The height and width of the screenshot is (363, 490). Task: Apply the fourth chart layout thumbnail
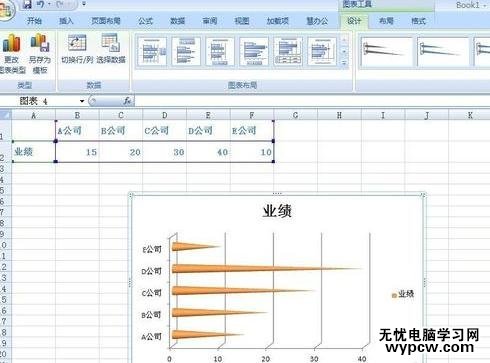pyautogui.click(x=254, y=52)
